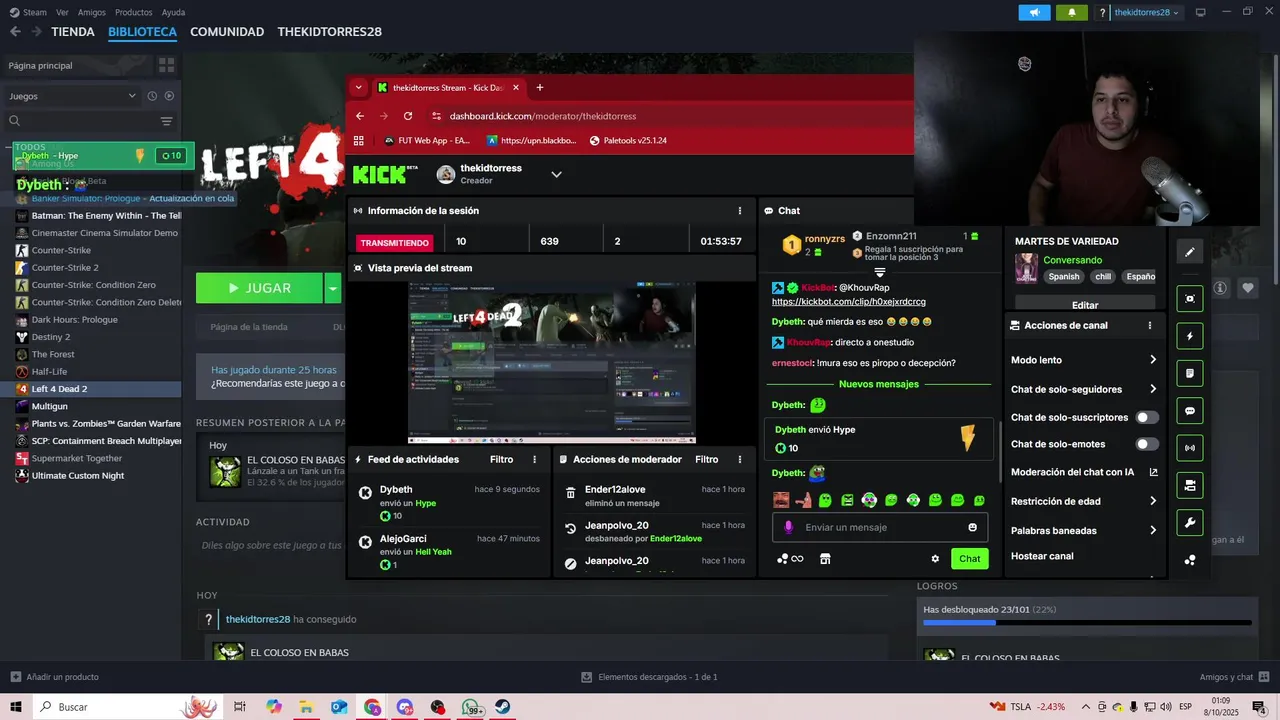Click the green JUGAR button
The image size is (1280, 720).
click(259, 288)
